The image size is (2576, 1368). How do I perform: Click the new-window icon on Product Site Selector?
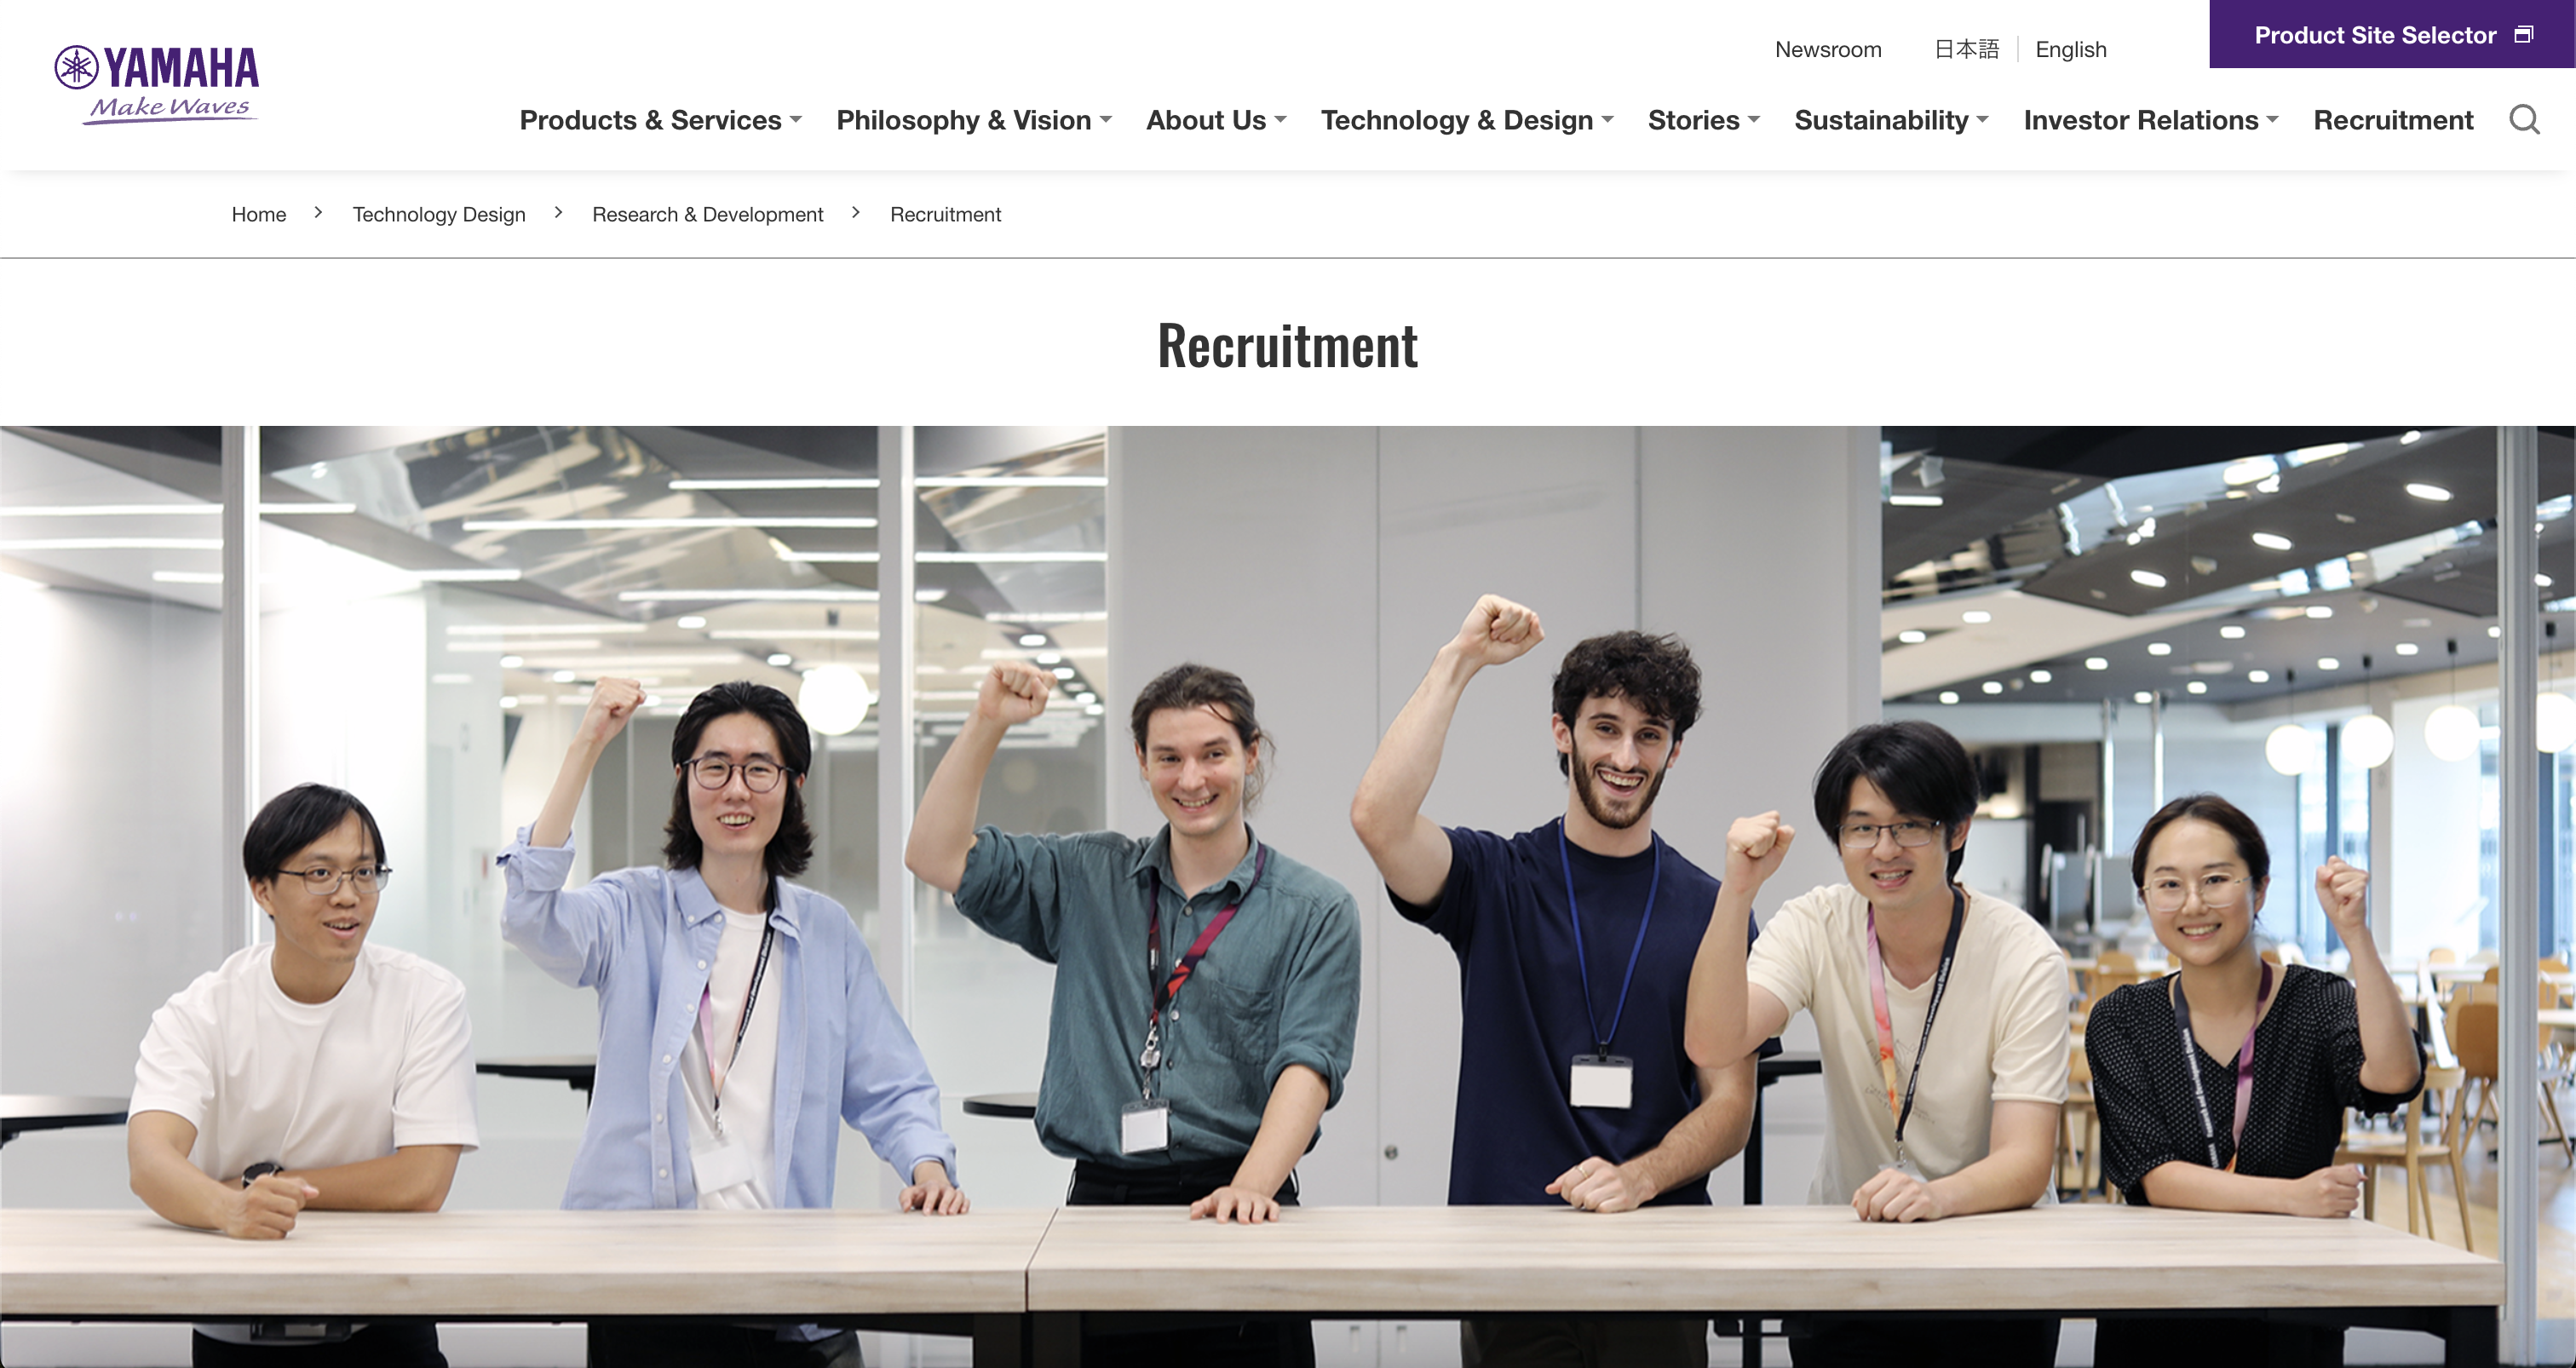[2524, 35]
